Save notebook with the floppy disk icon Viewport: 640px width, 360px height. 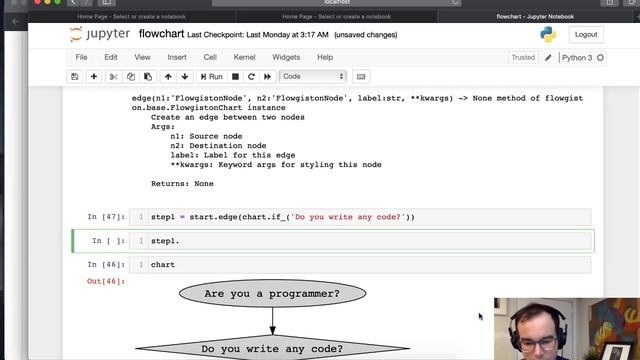pyautogui.click(x=75, y=77)
